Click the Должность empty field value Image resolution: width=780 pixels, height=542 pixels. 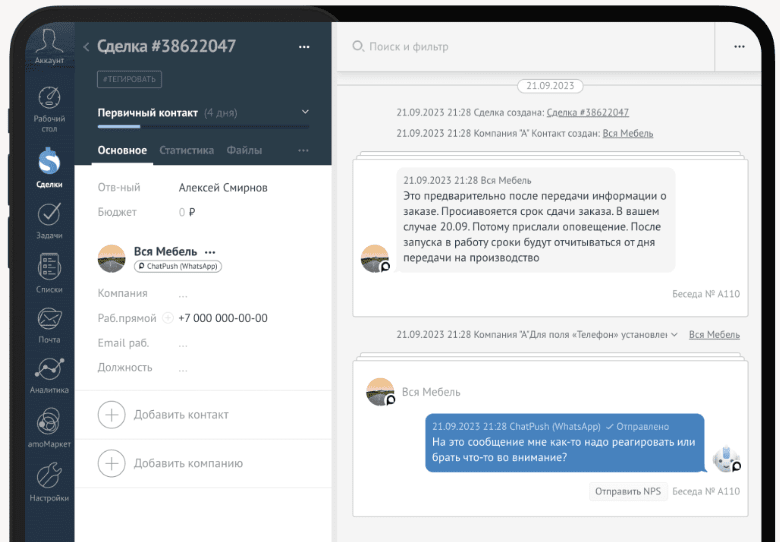[183, 369]
